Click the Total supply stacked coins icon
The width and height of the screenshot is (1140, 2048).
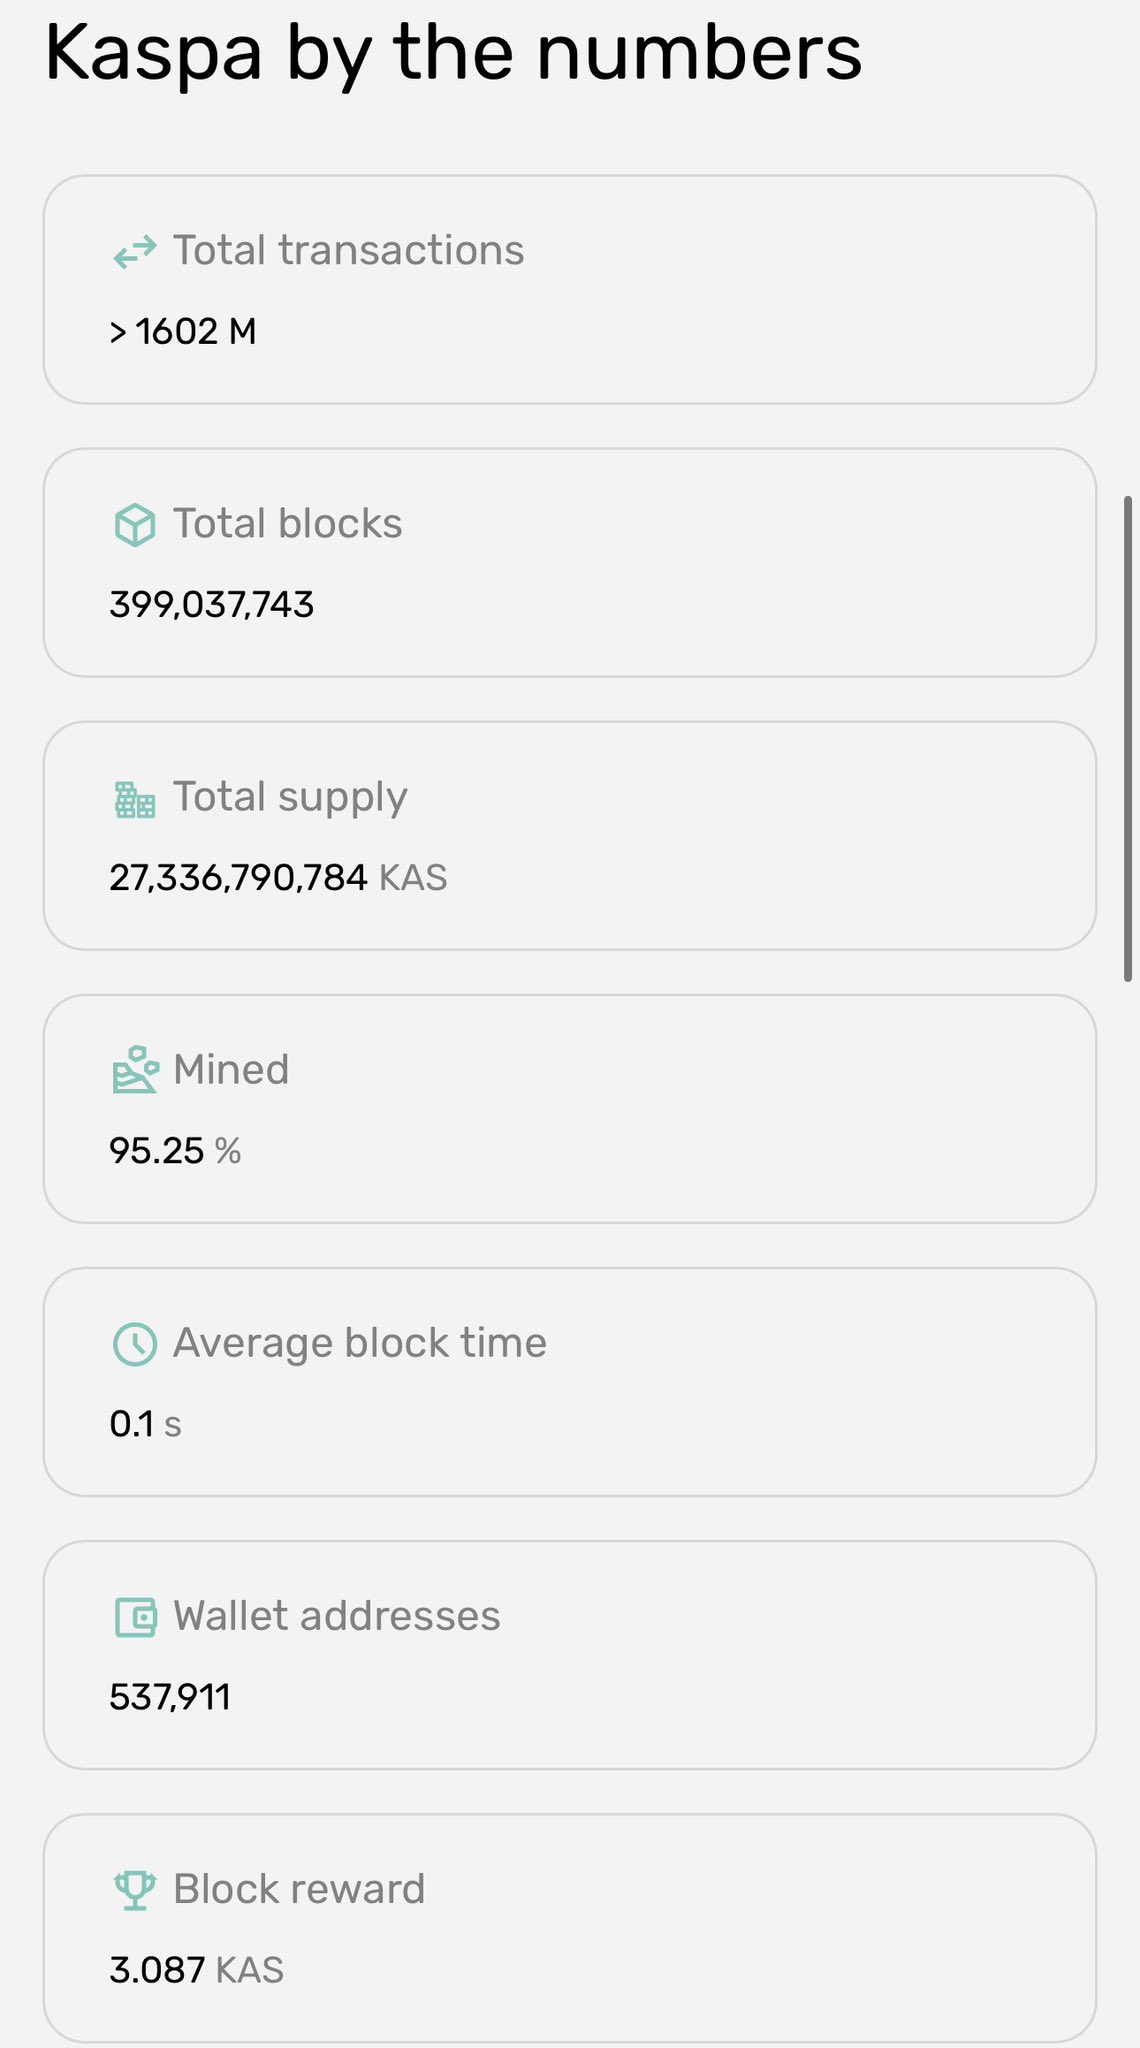click(135, 799)
